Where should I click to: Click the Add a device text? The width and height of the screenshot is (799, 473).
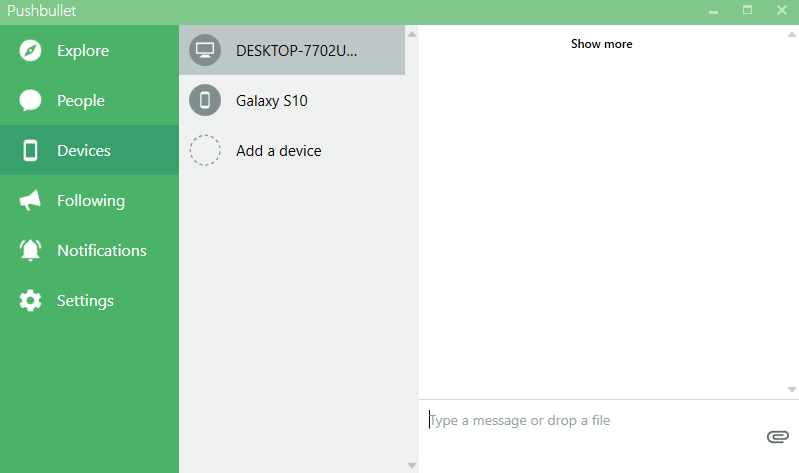click(279, 150)
